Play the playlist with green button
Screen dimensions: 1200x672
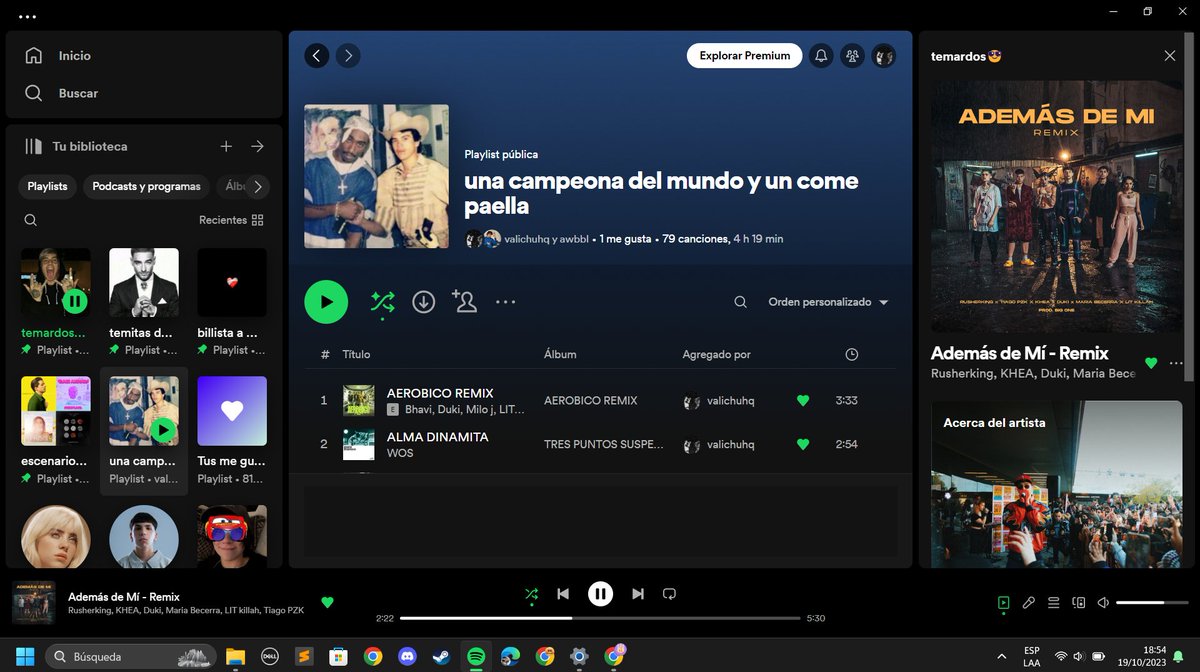[x=326, y=301]
